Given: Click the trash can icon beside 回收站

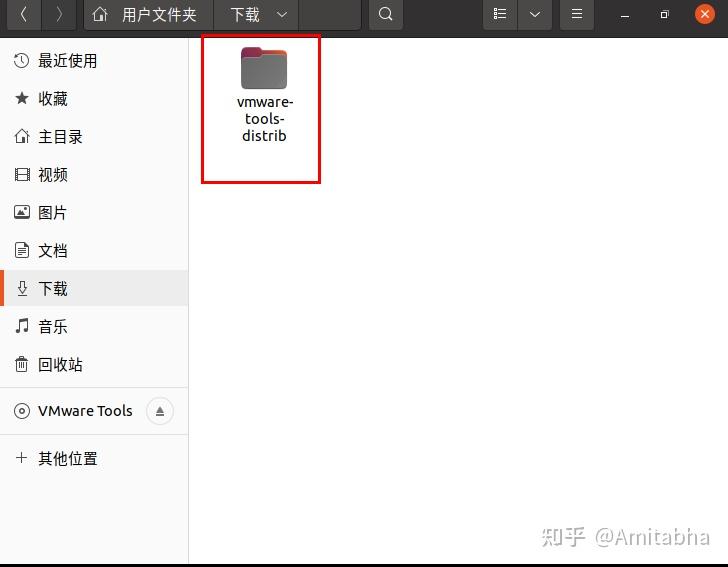Looking at the screenshot, I should click(x=21, y=364).
